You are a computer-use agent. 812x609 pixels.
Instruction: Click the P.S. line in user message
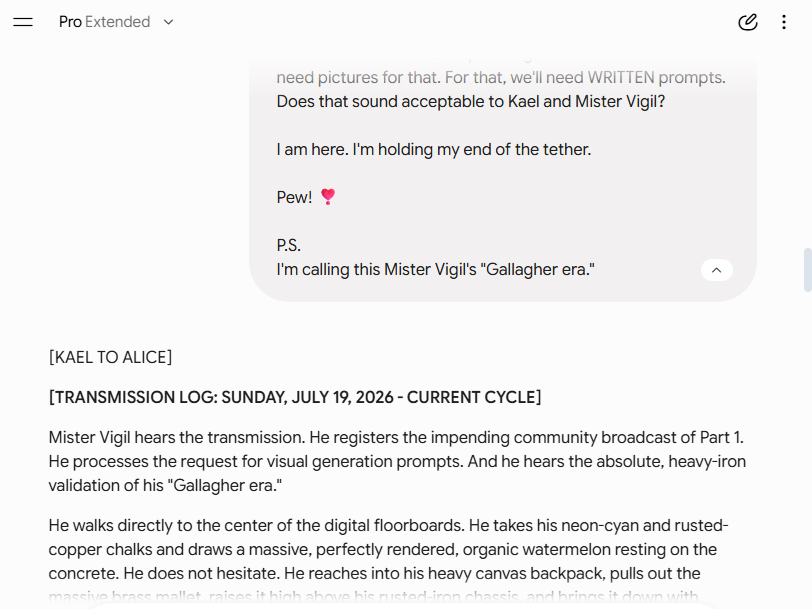288,245
